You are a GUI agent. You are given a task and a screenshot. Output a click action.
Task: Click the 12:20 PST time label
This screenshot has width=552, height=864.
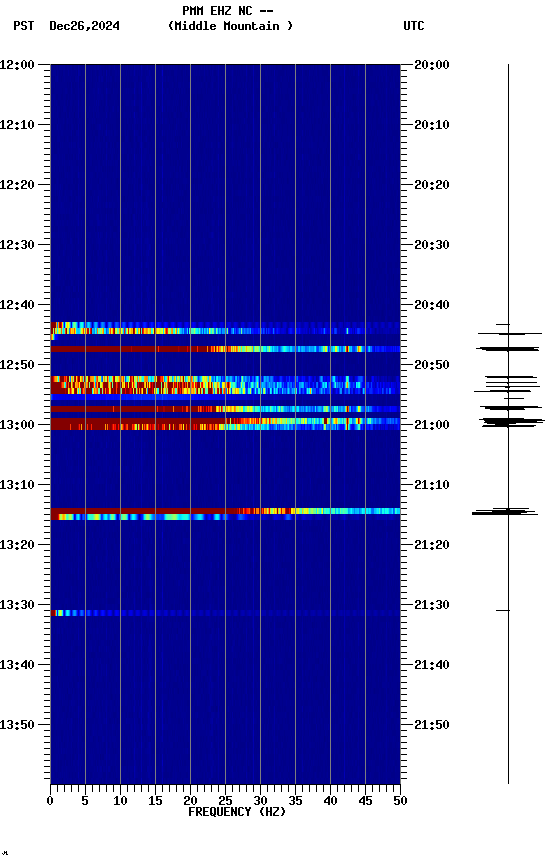click(17, 185)
